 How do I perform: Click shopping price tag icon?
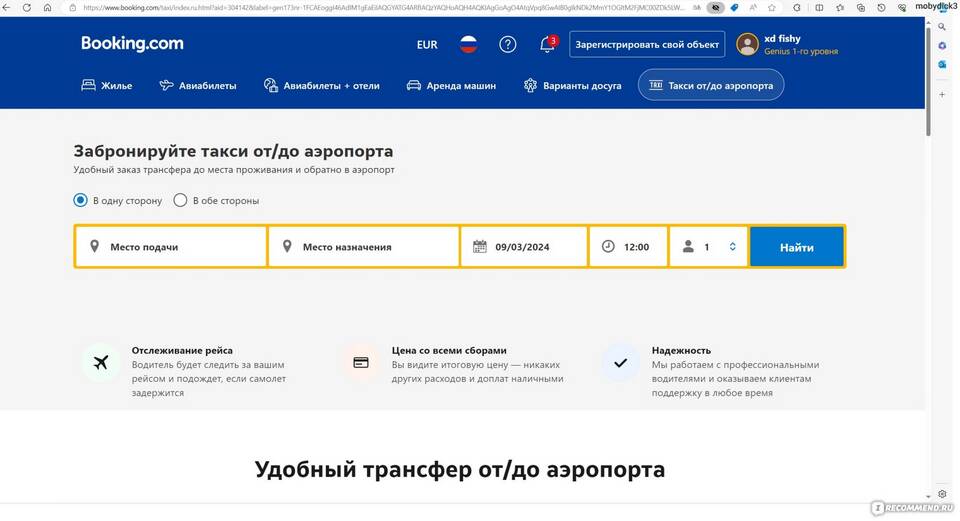point(734,8)
